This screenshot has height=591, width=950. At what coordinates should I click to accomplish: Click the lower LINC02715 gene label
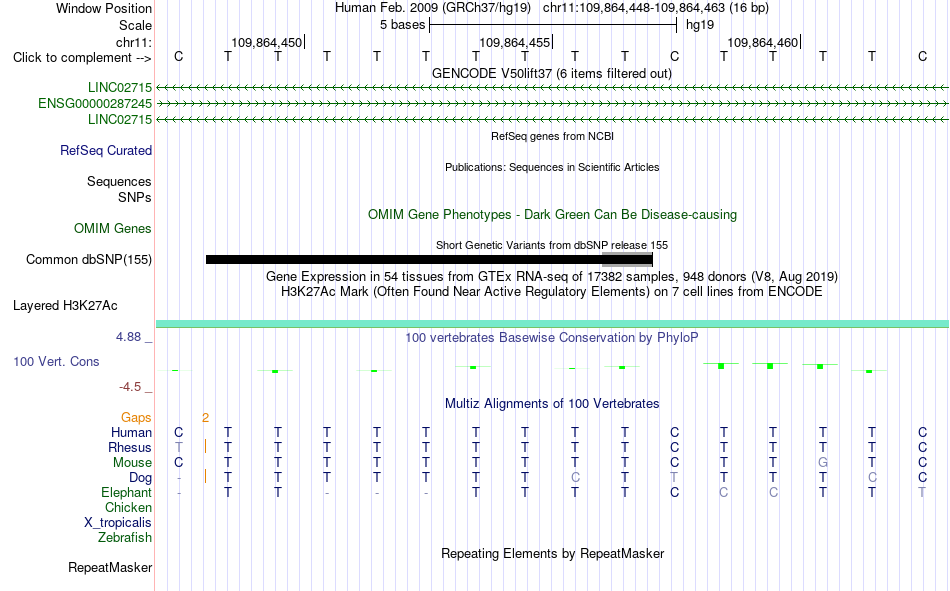pos(120,119)
